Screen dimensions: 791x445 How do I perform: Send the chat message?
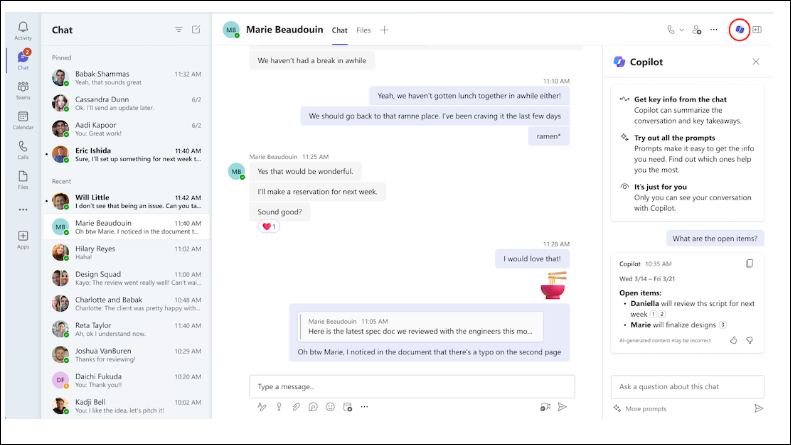(562, 407)
